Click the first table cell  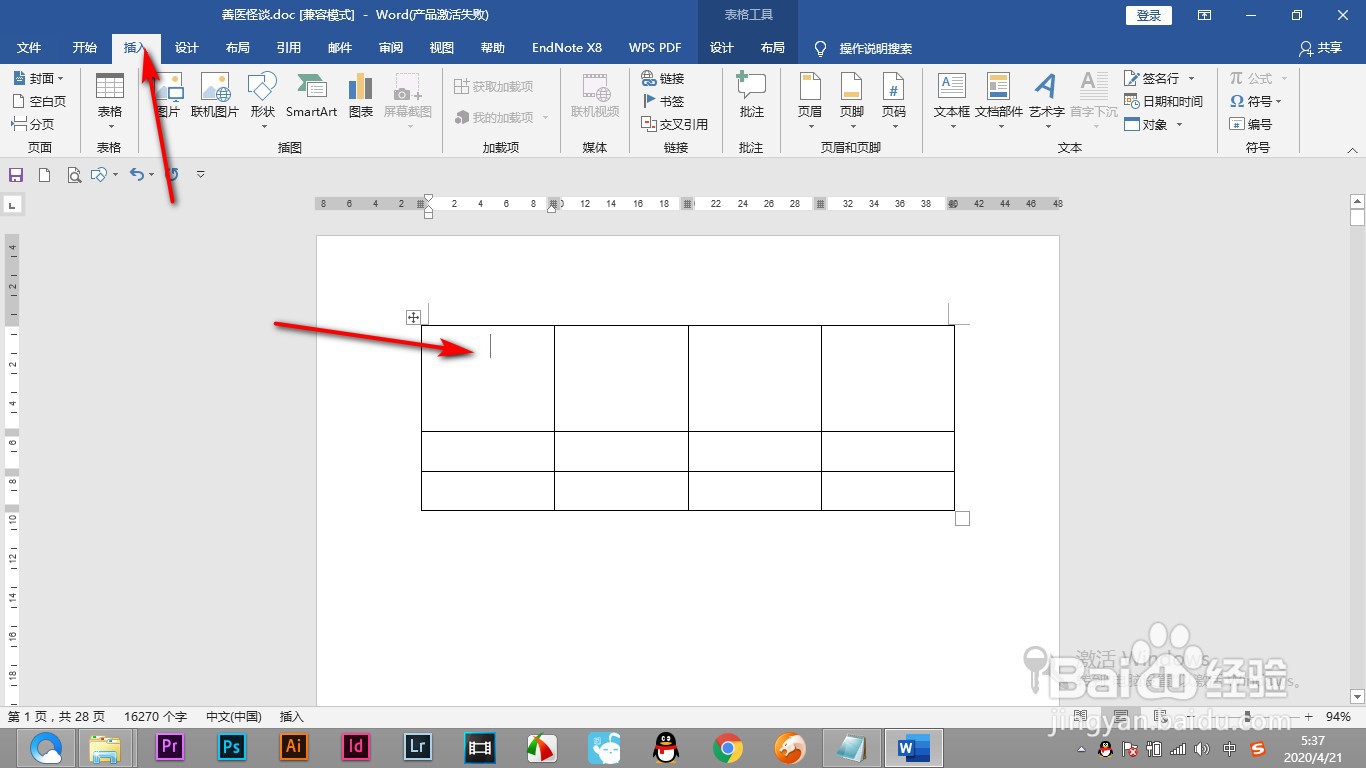[488, 378]
